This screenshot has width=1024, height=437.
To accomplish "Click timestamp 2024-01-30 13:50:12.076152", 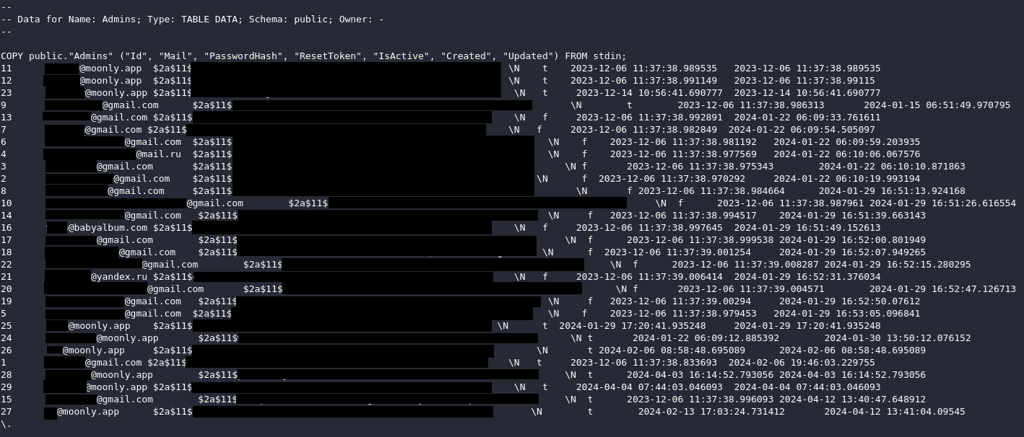I will pos(897,338).
